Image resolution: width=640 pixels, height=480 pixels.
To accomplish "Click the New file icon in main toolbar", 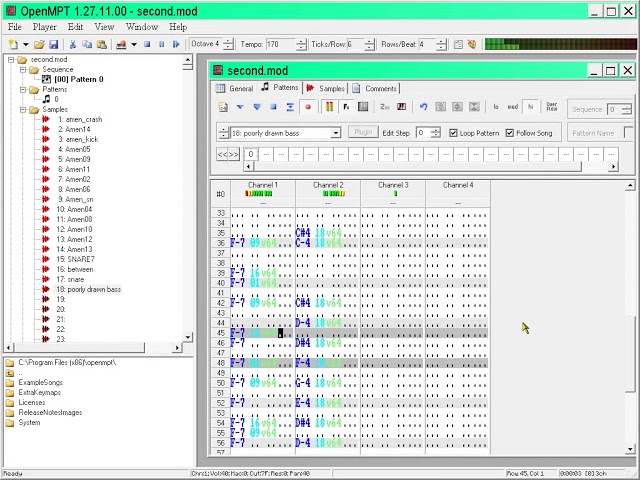I will [x=13, y=44].
